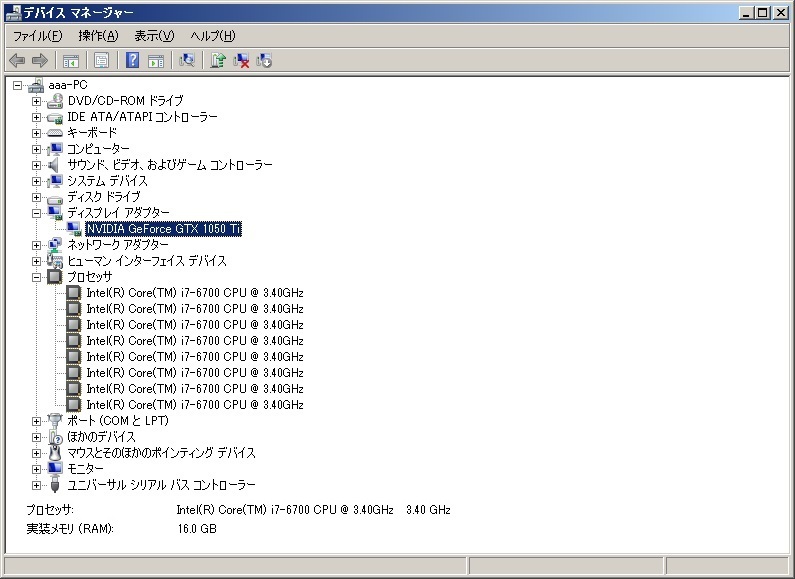Expand the ネットワーク アダプター node
This screenshot has height=579, width=795.
(x=37, y=245)
